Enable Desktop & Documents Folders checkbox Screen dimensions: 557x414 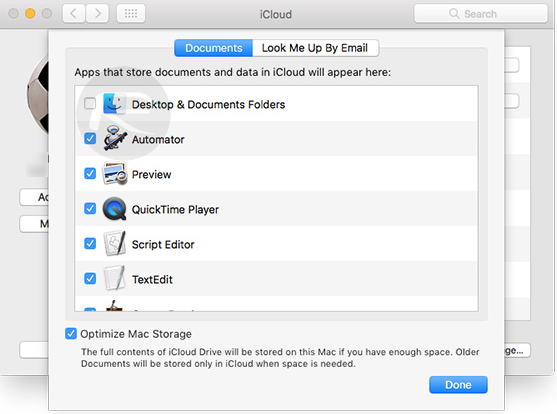[90, 104]
